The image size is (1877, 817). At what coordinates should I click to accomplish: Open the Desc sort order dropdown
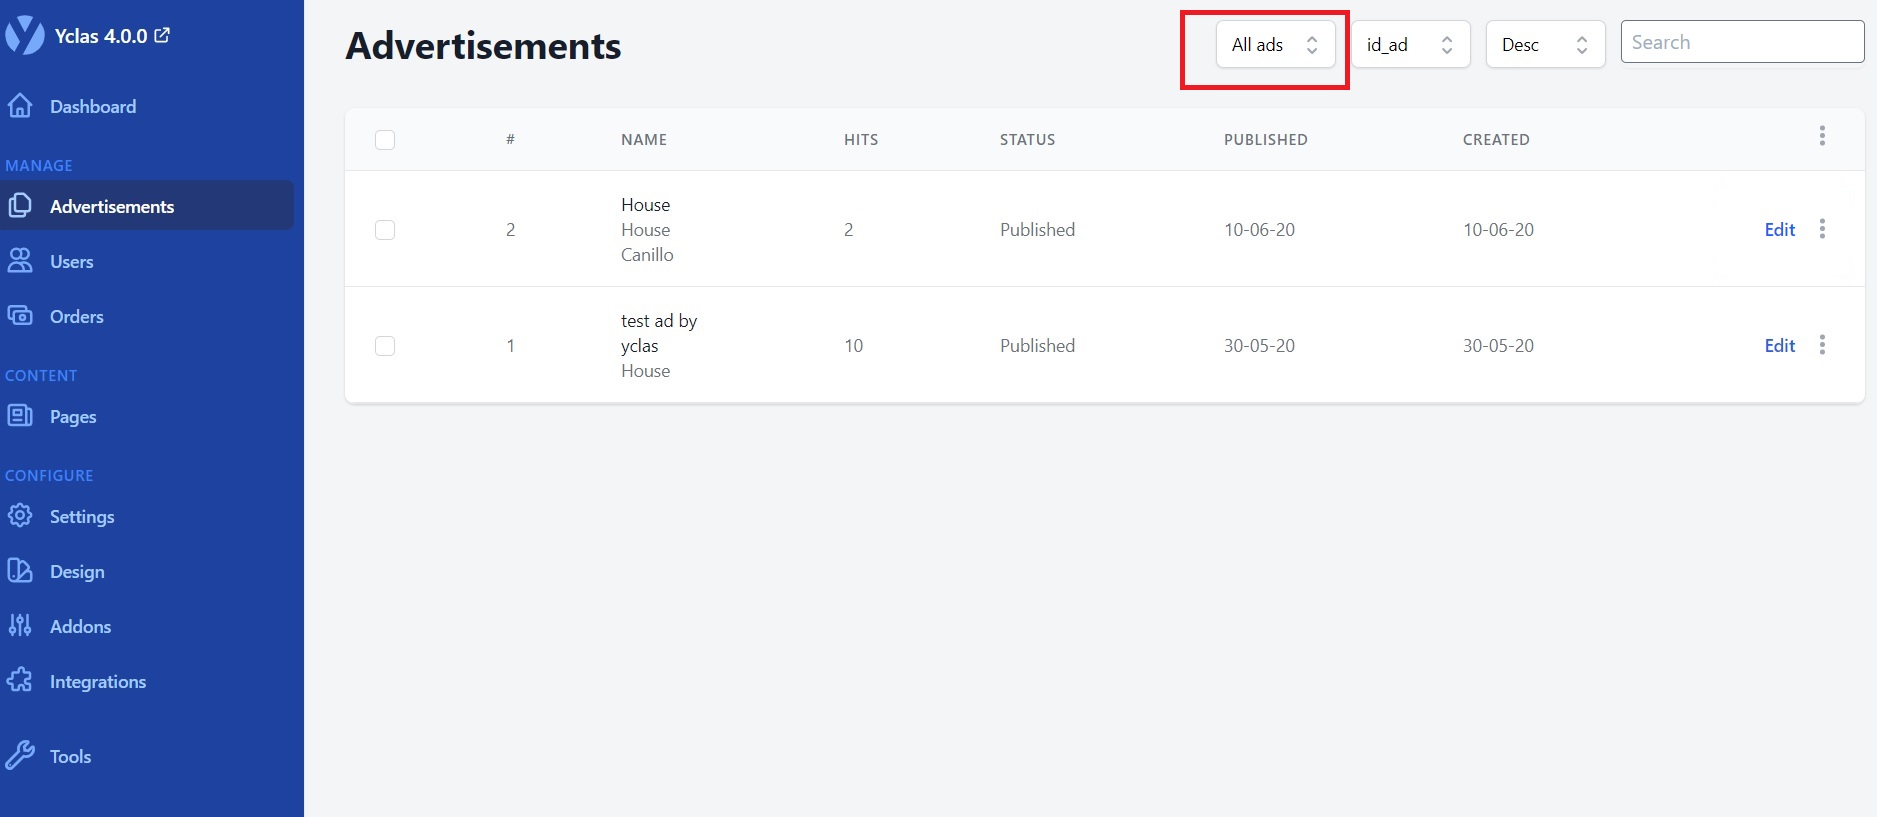[x=1545, y=45]
